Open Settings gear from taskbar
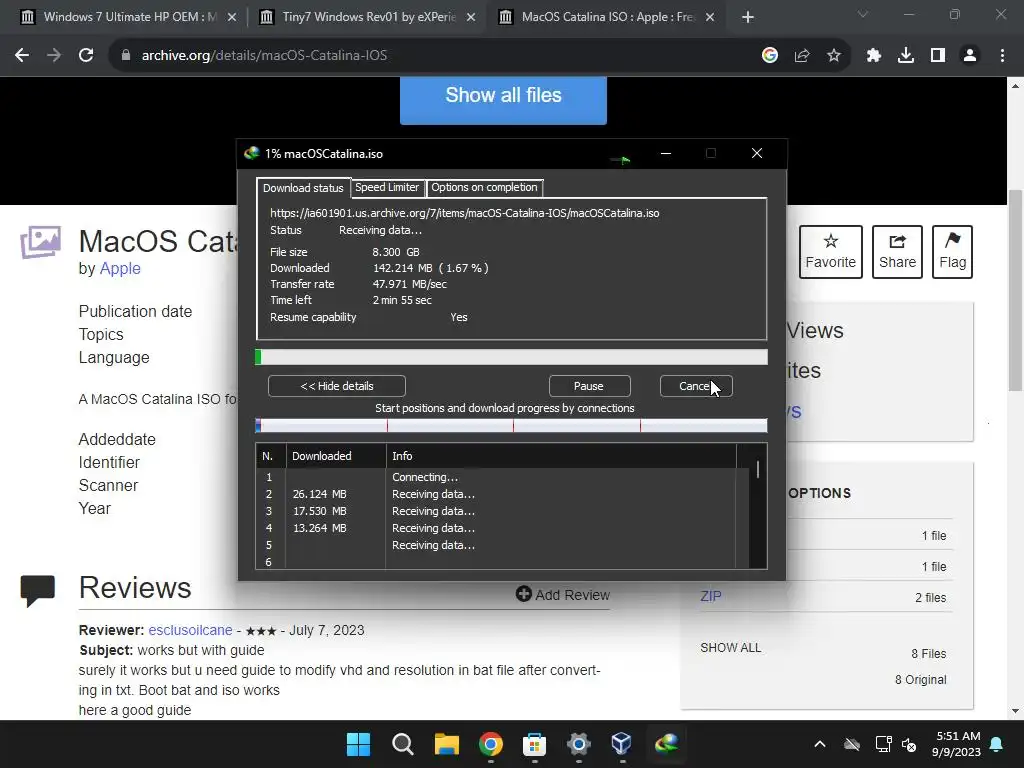This screenshot has height=768, width=1024. pyautogui.click(x=579, y=744)
